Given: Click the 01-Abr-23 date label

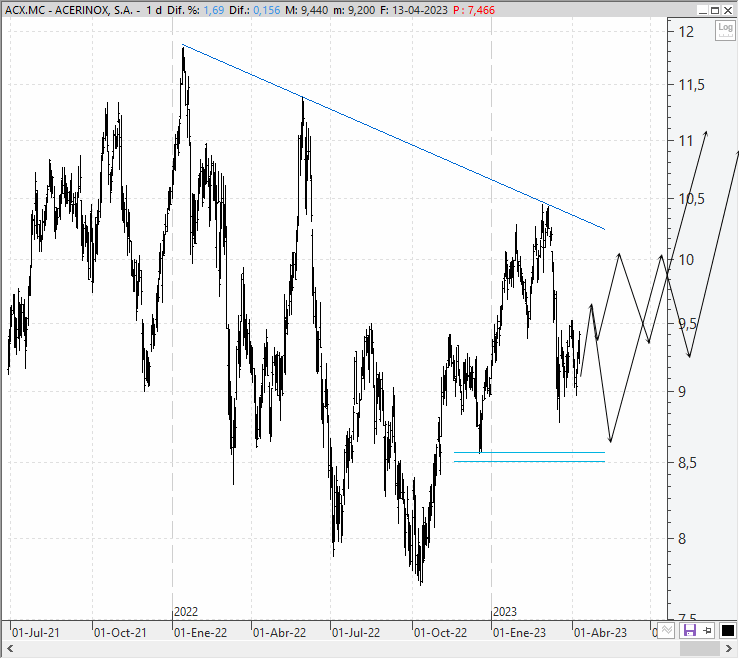Looking at the screenshot, I should point(600,632).
